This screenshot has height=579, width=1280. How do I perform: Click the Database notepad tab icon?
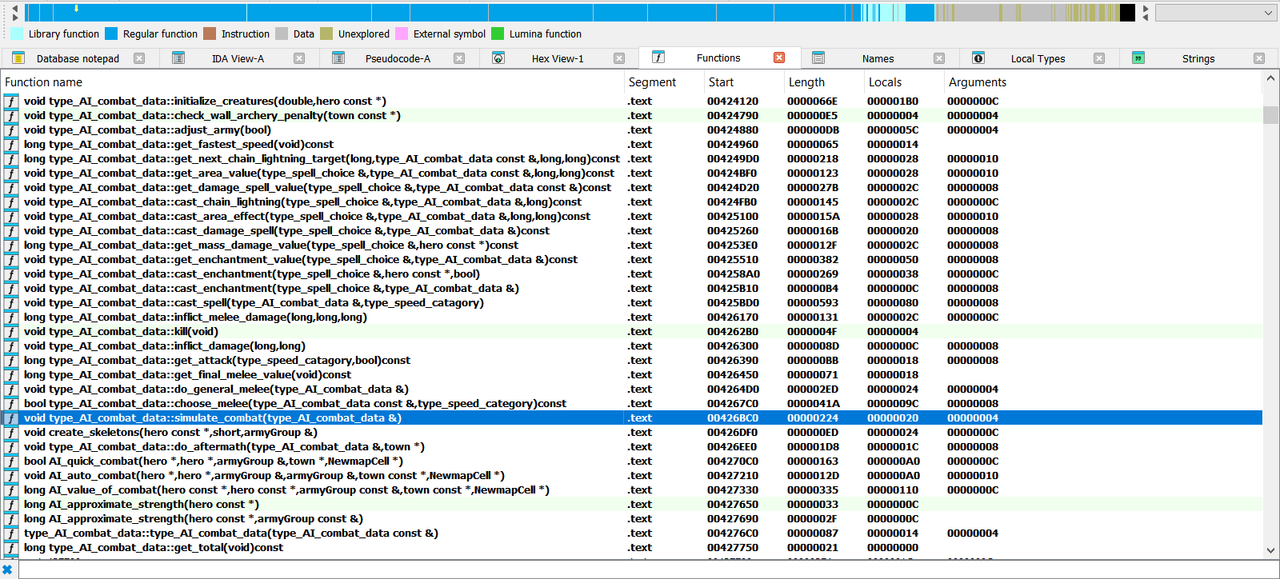click(x=19, y=58)
